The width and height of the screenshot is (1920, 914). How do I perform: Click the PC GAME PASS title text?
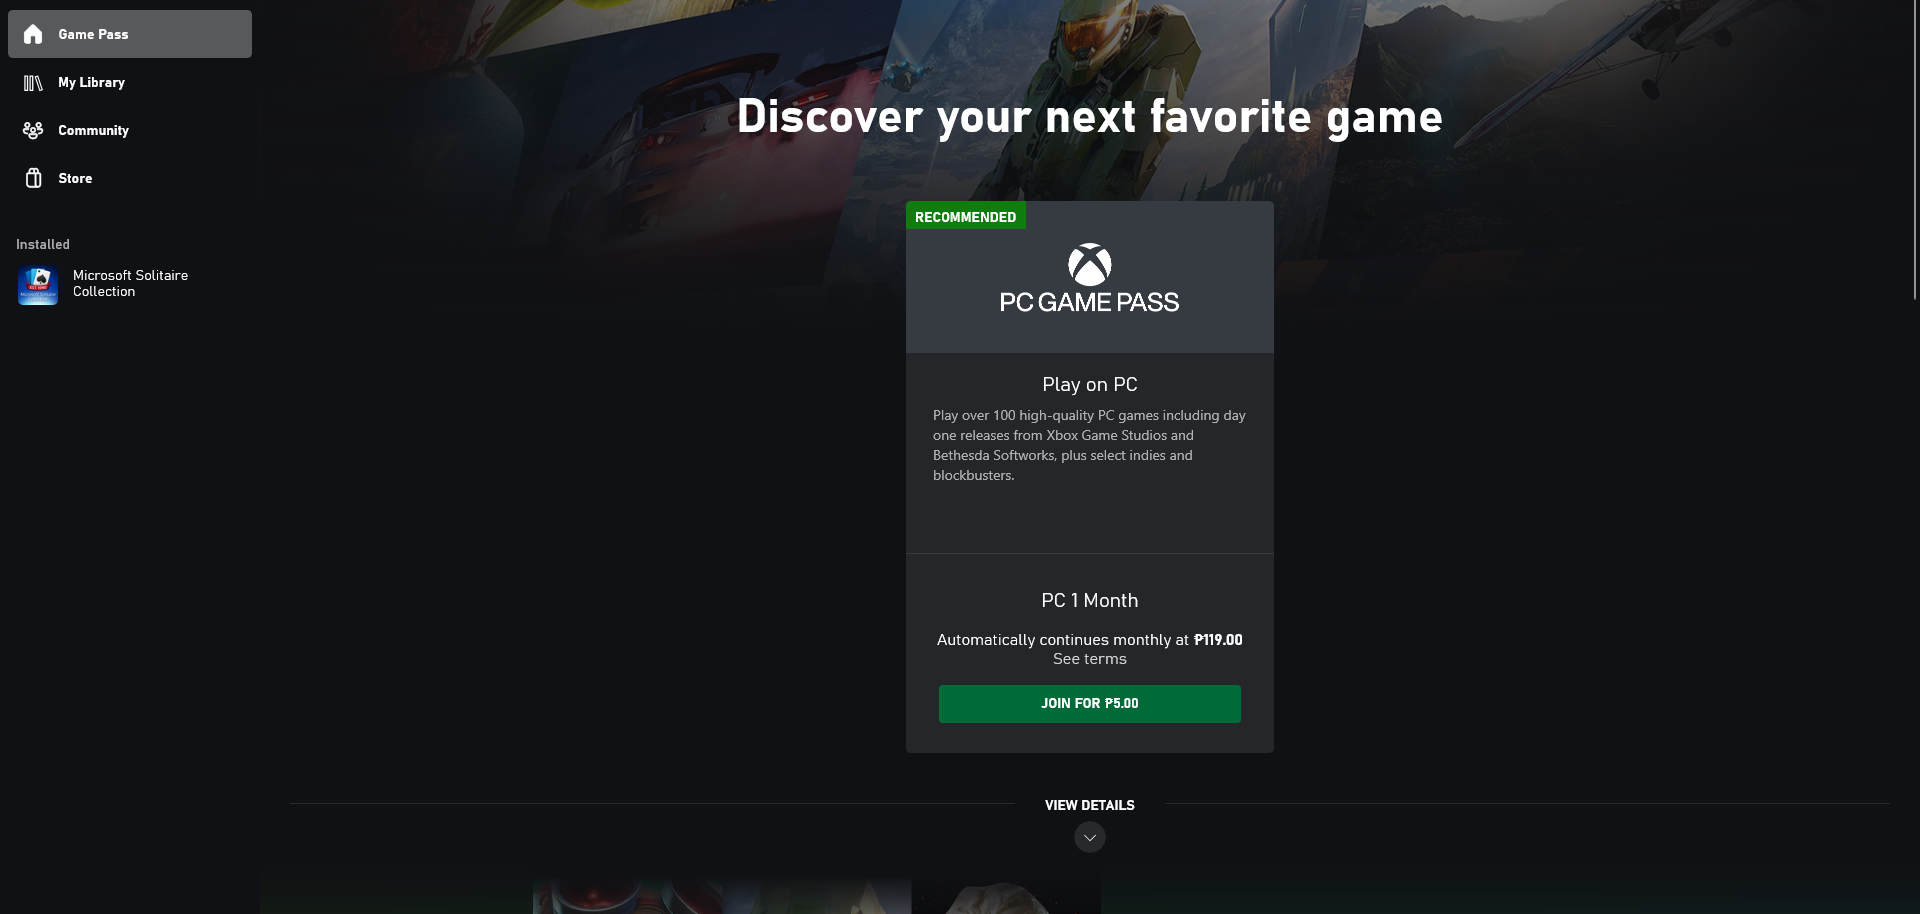click(x=1089, y=302)
